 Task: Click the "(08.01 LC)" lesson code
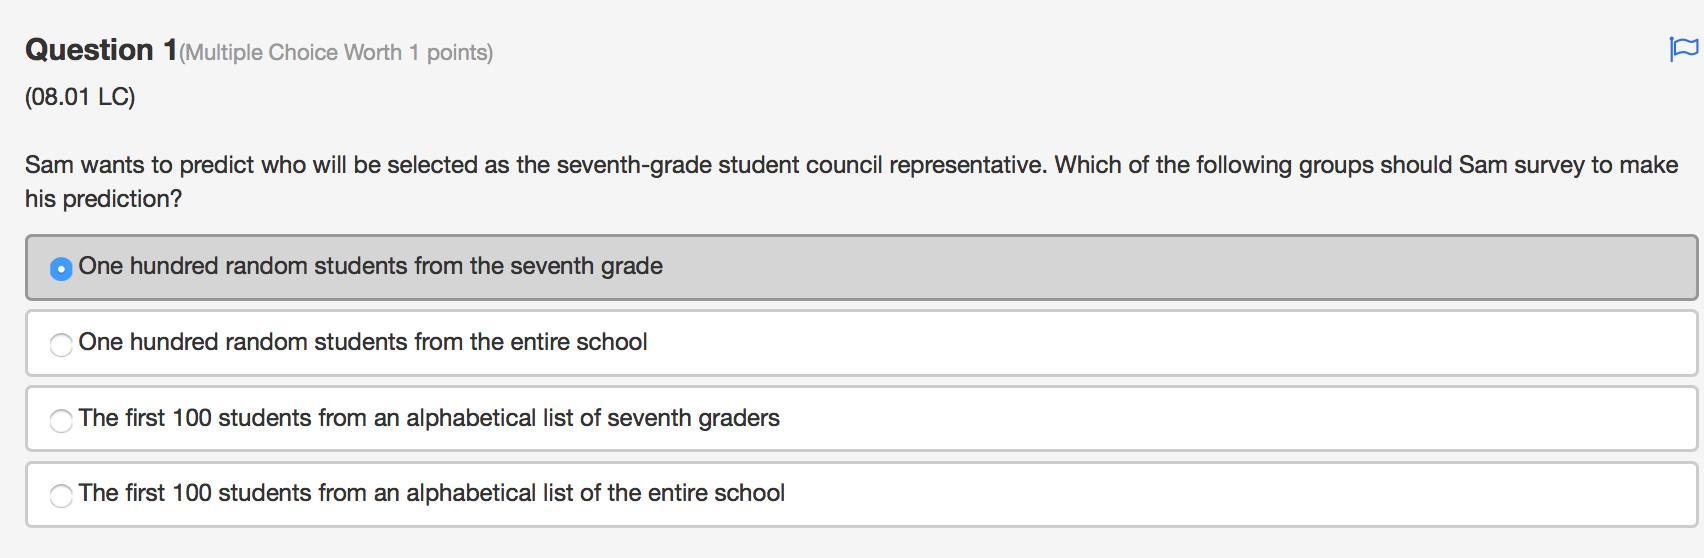(x=80, y=97)
